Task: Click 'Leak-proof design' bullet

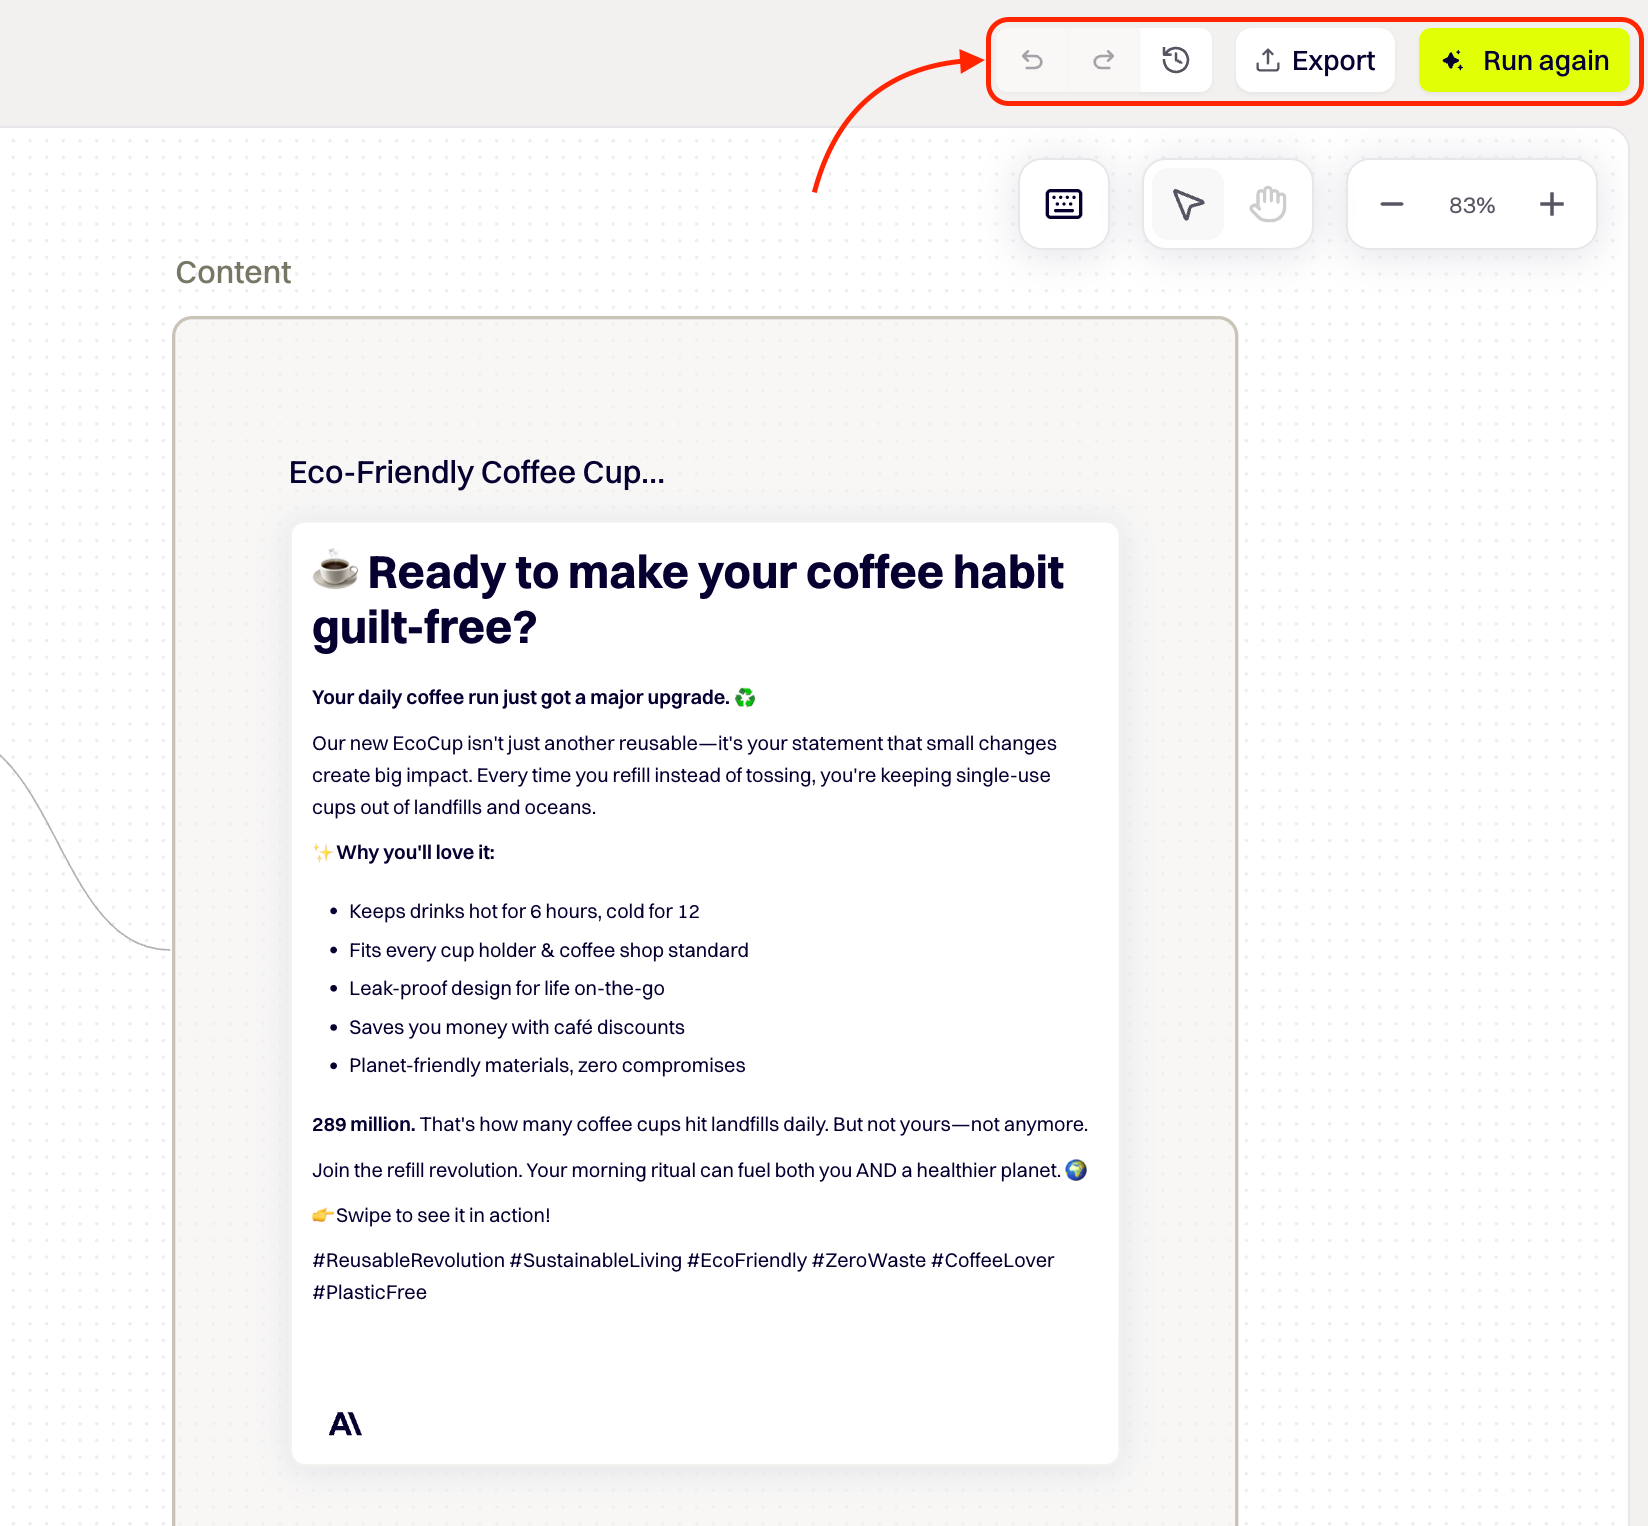Action: [x=507, y=988]
